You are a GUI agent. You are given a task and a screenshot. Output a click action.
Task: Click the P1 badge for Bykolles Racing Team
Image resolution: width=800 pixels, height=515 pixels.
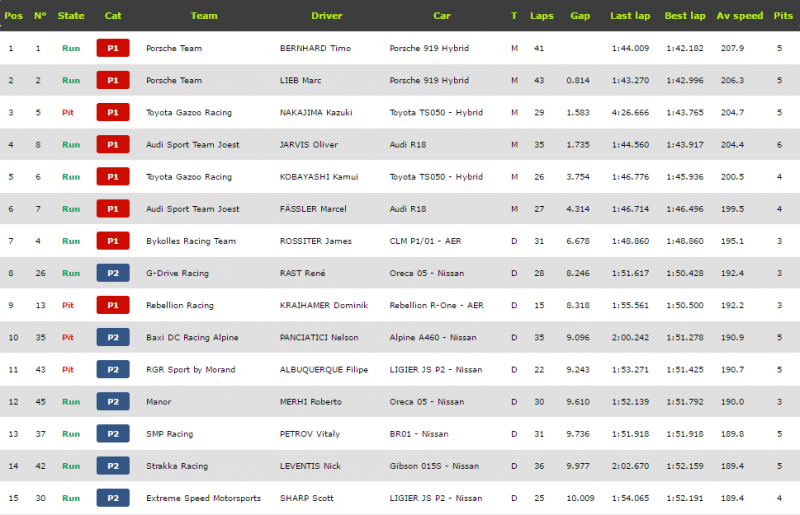(113, 241)
